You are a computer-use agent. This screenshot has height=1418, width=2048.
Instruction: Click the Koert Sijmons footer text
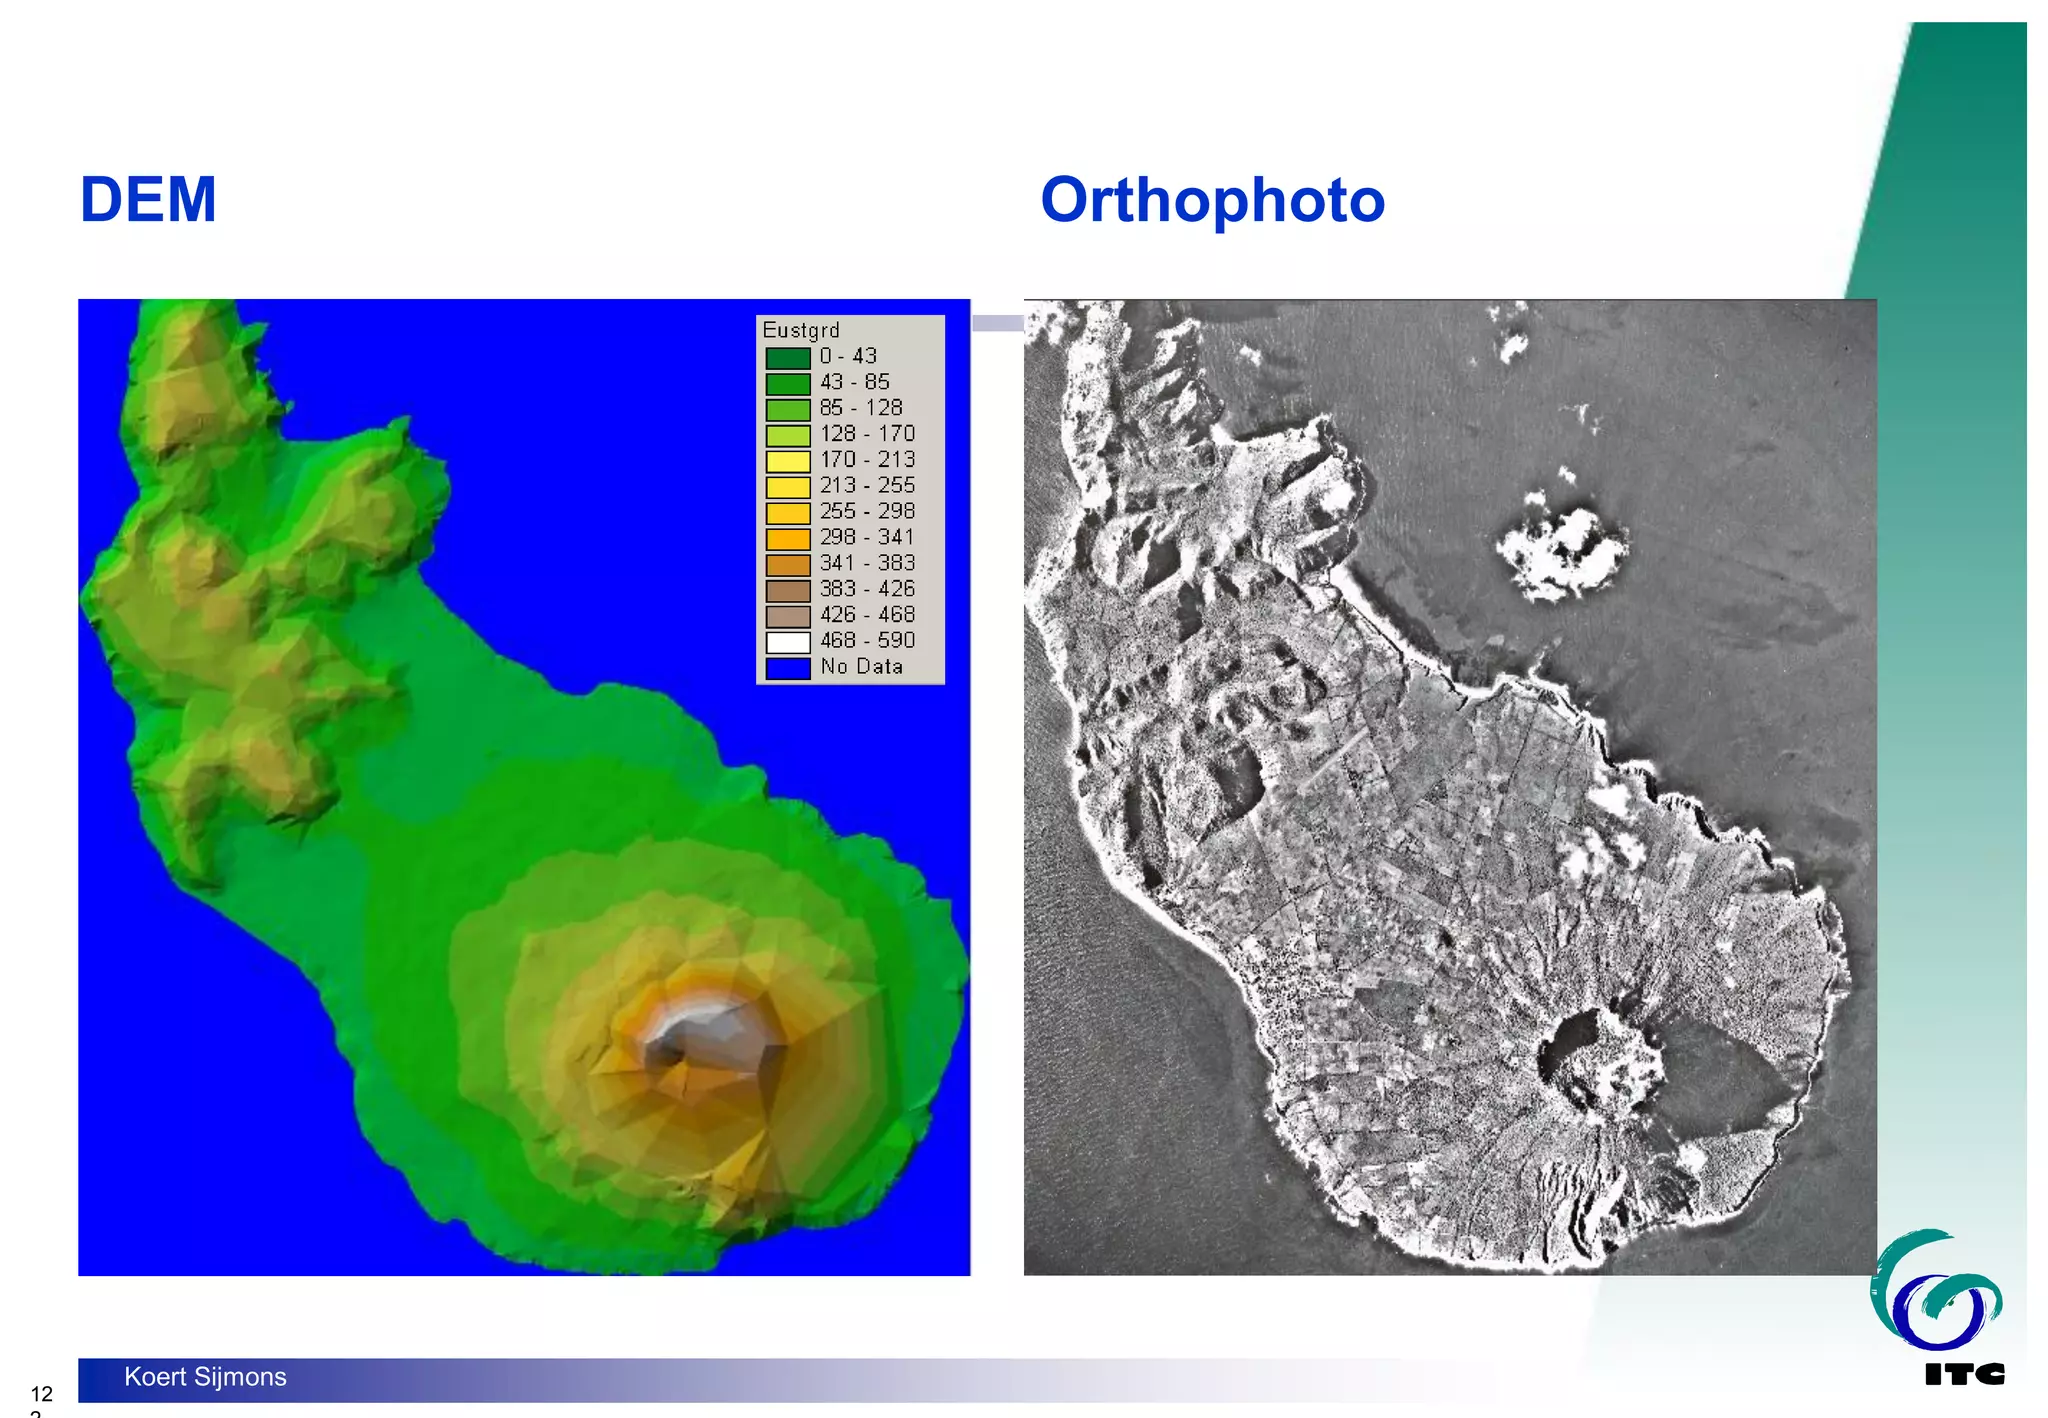[205, 1377]
